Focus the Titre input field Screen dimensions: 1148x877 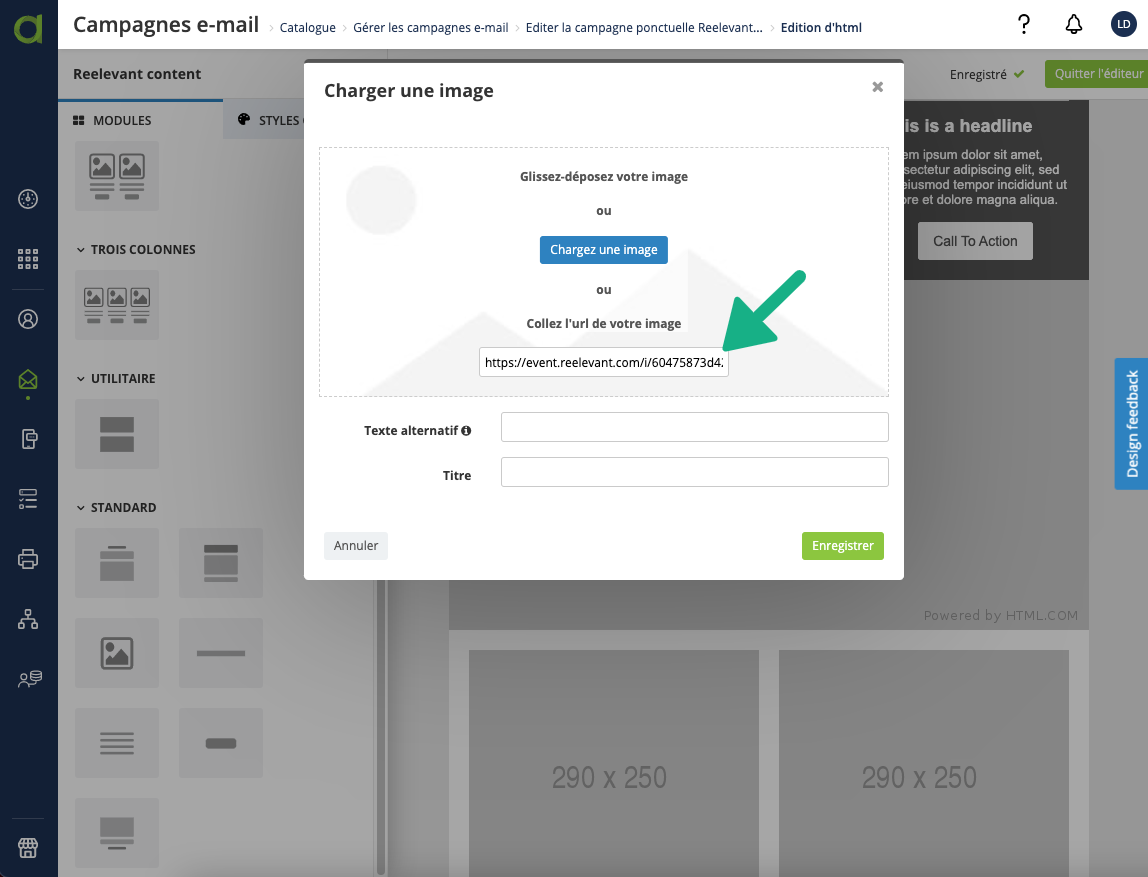pyautogui.click(x=694, y=472)
